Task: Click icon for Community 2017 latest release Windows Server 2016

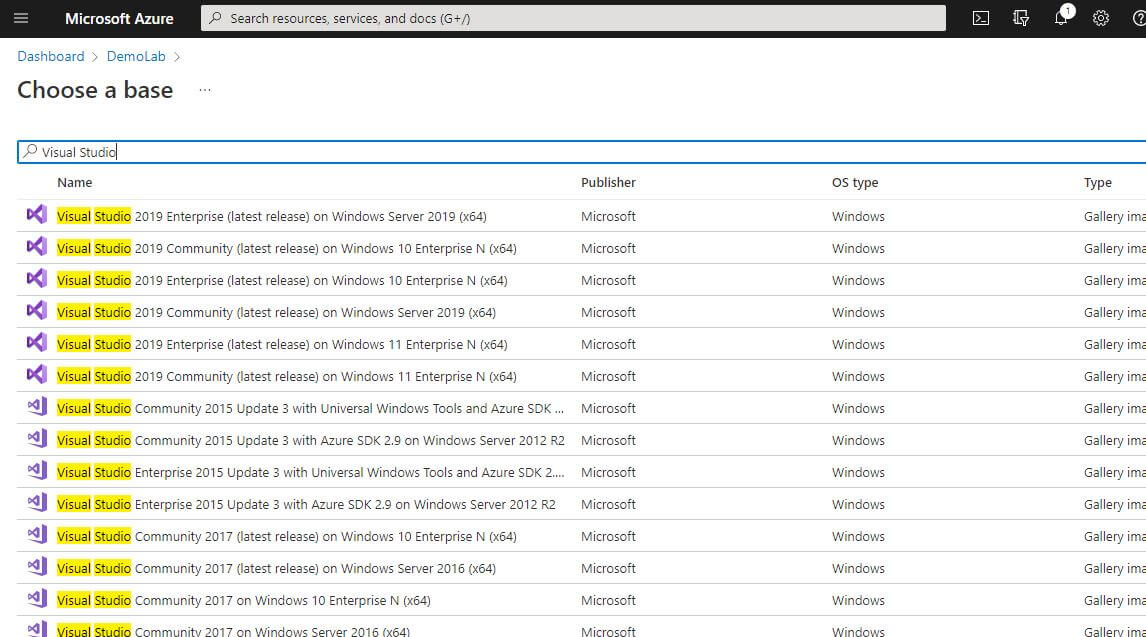Action: (37, 568)
